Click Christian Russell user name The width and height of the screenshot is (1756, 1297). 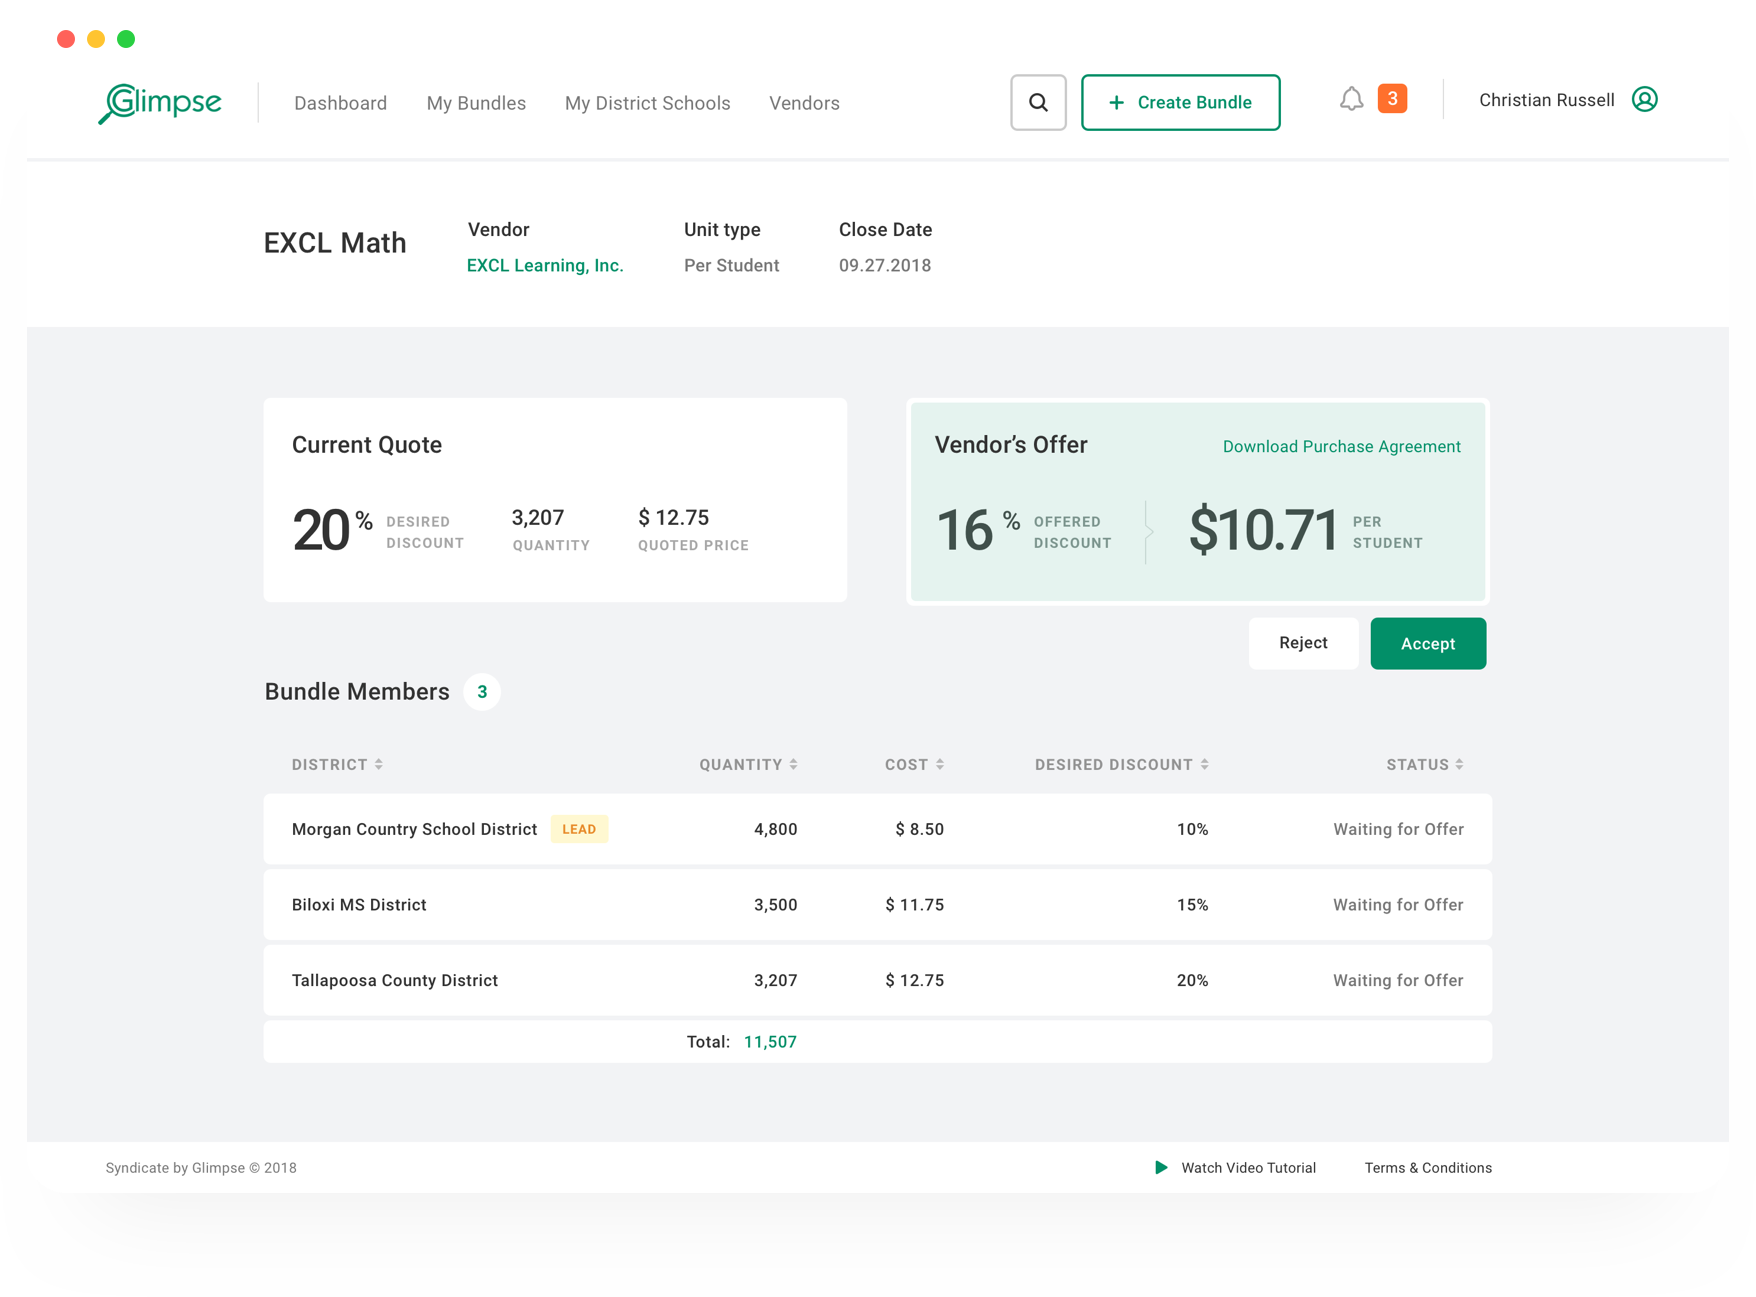pos(1546,100)
